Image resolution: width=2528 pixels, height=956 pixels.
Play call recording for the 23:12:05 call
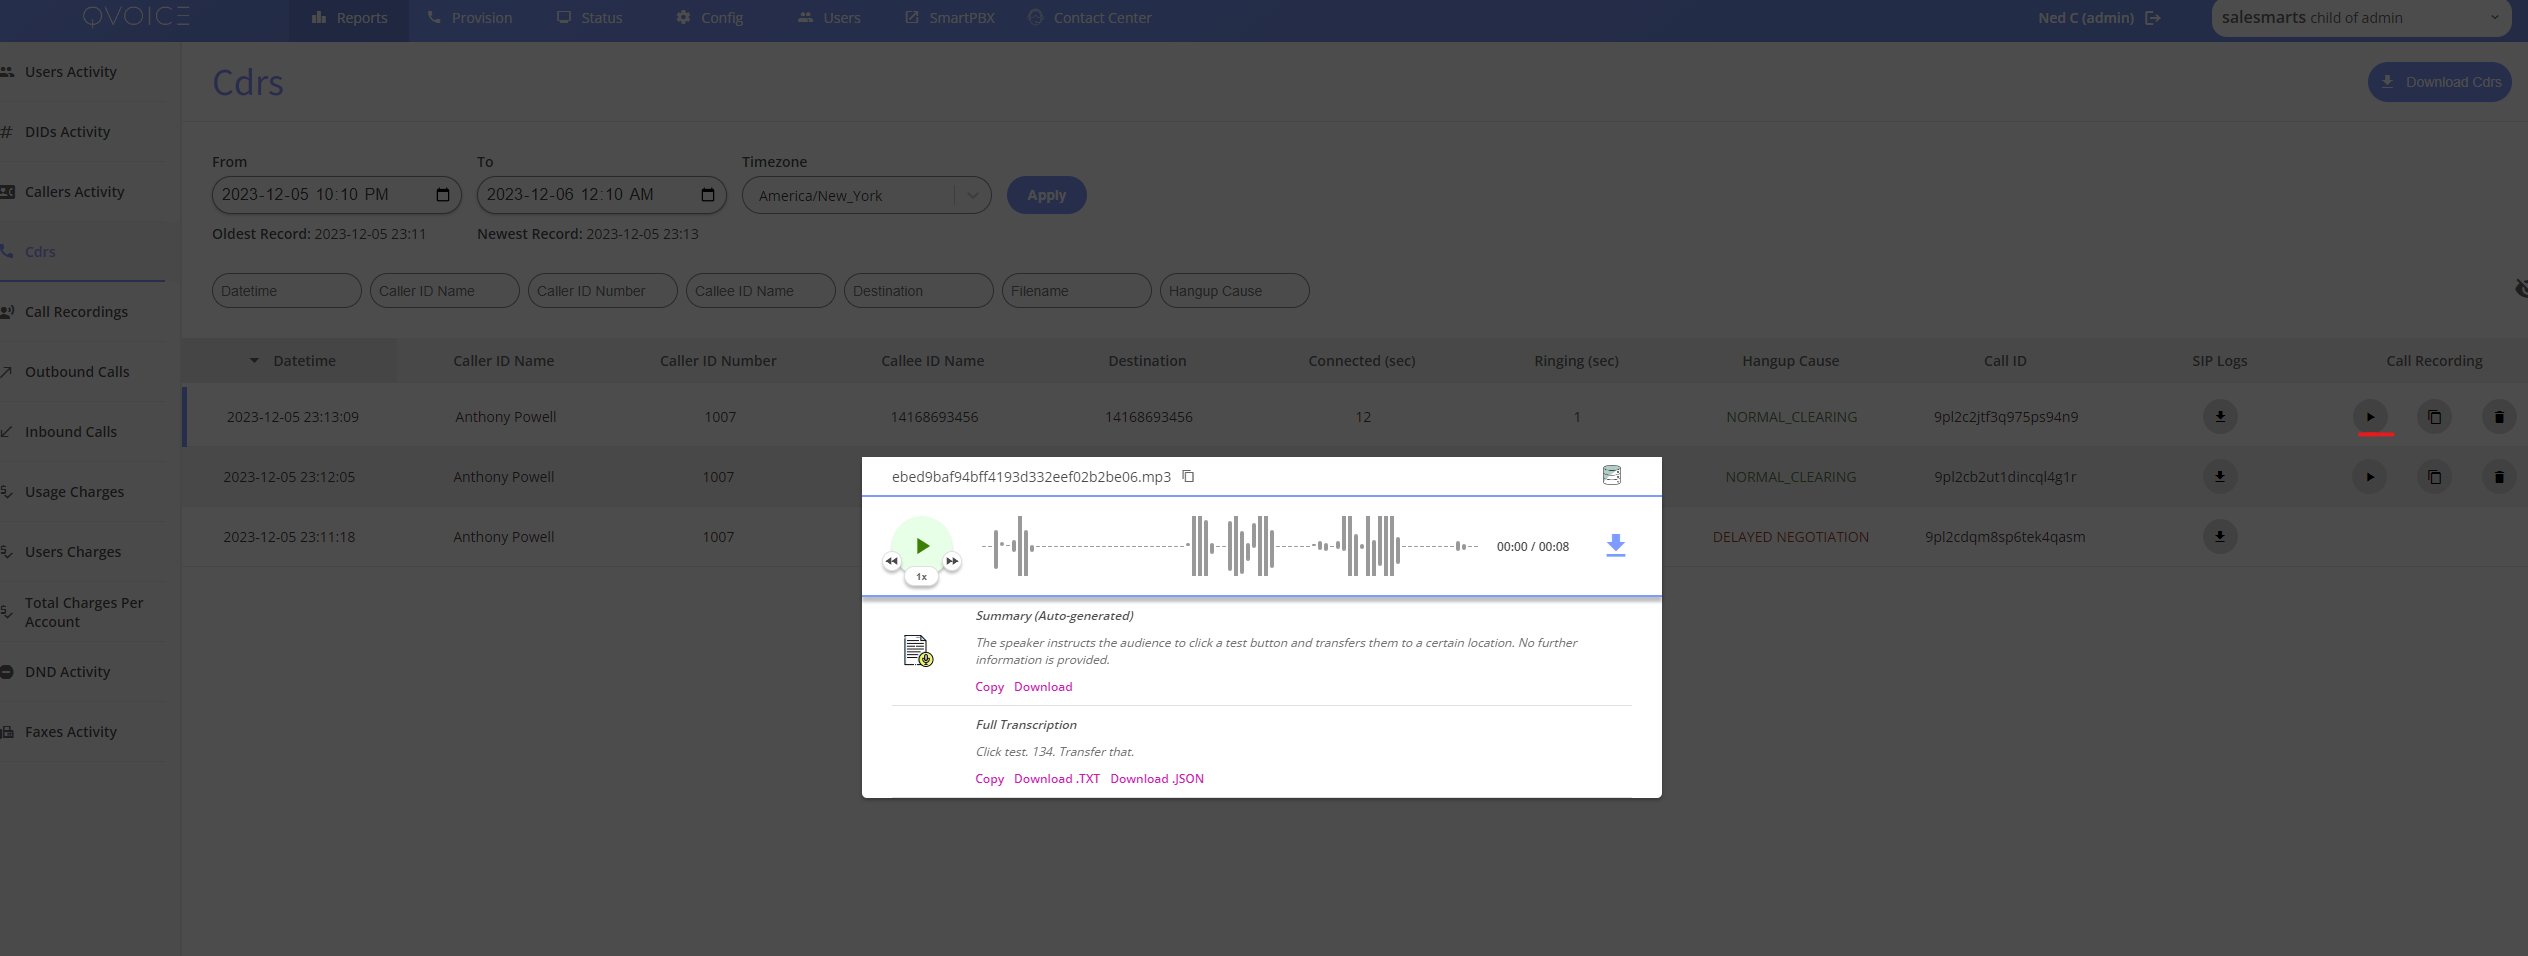click(x=2369, y=477)
